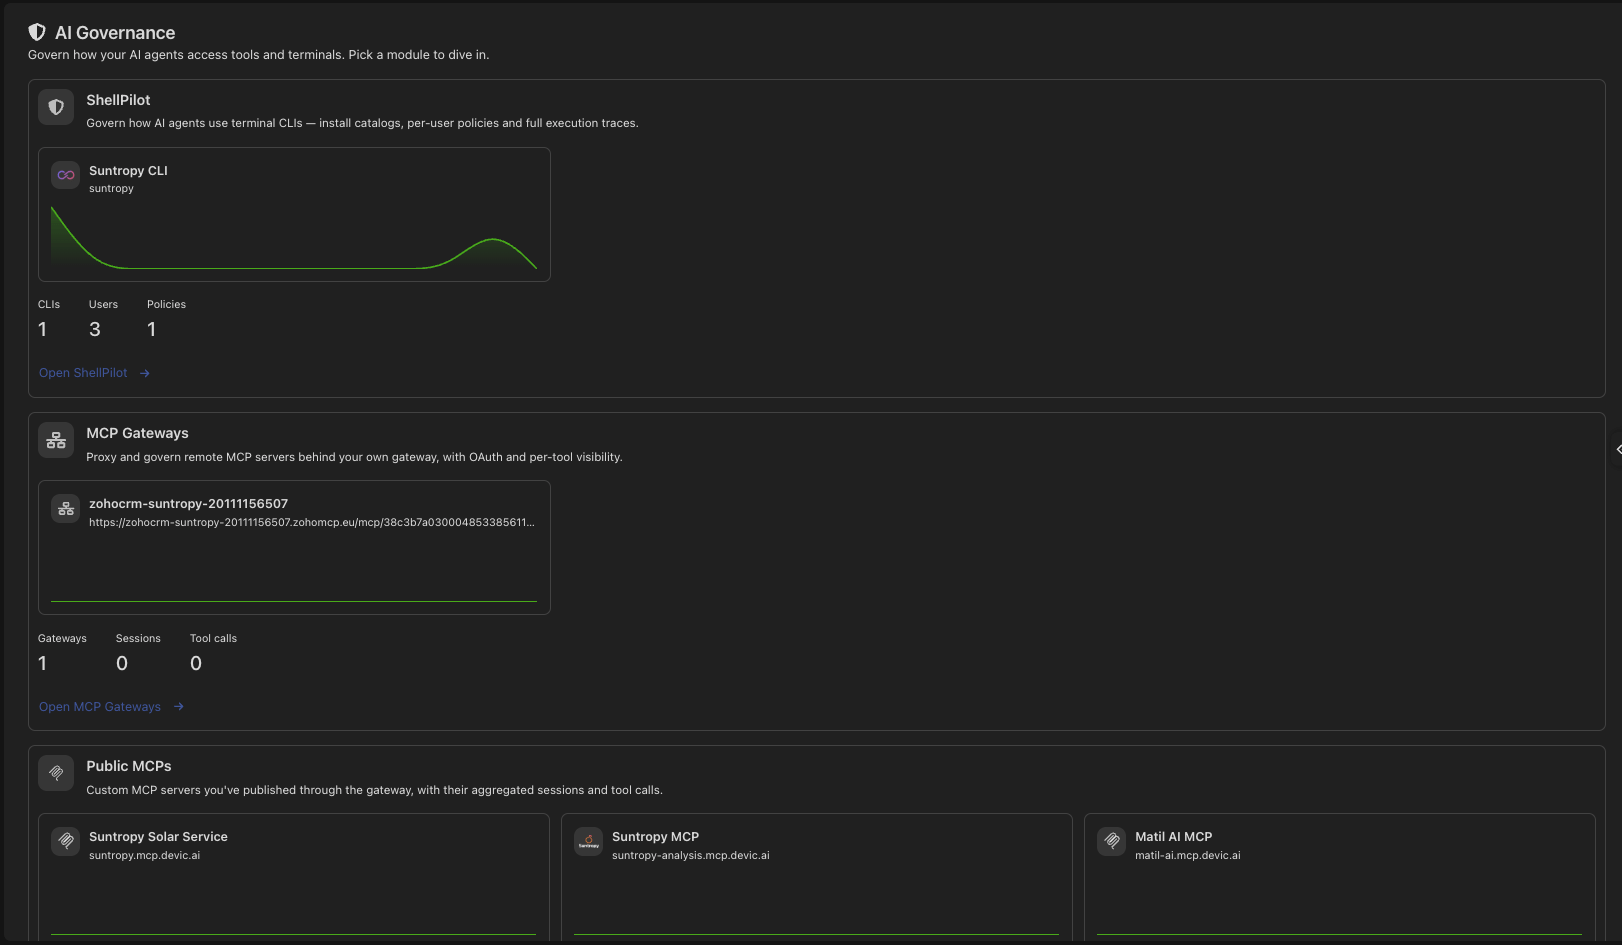Click the Users count of 3
This screenshot has width=1622, height=945.
coord(95,329)
